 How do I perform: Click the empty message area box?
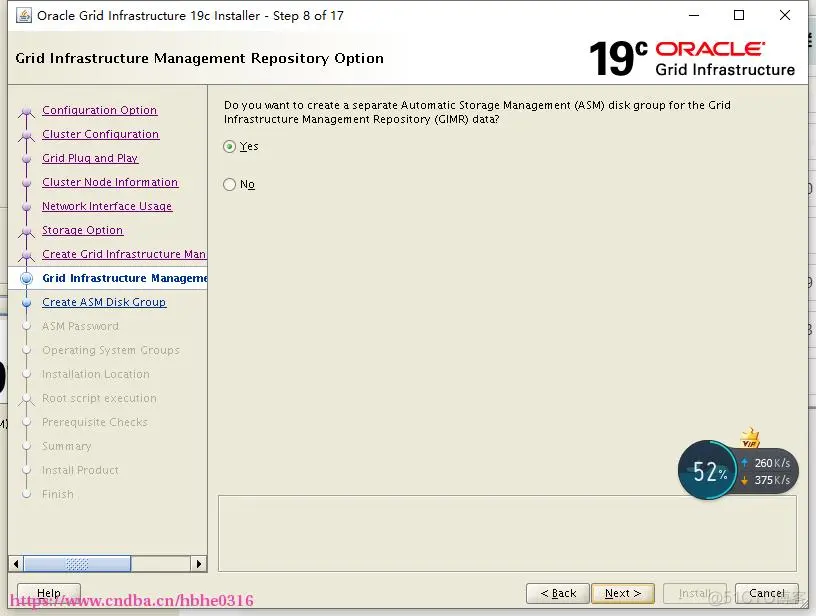click(x=507, y=533)
